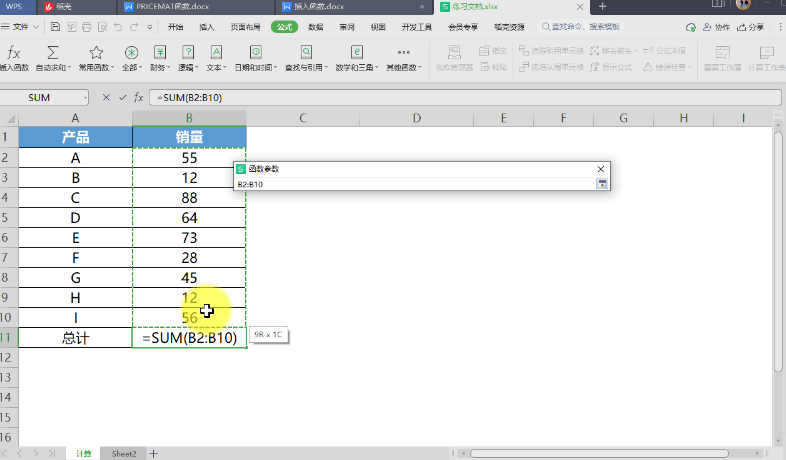Image resolution: width=786 pixels, height=460 pixels.
Task: Switch to the PRICEMAT函数.docx document tab
Action: pos(196,7)
